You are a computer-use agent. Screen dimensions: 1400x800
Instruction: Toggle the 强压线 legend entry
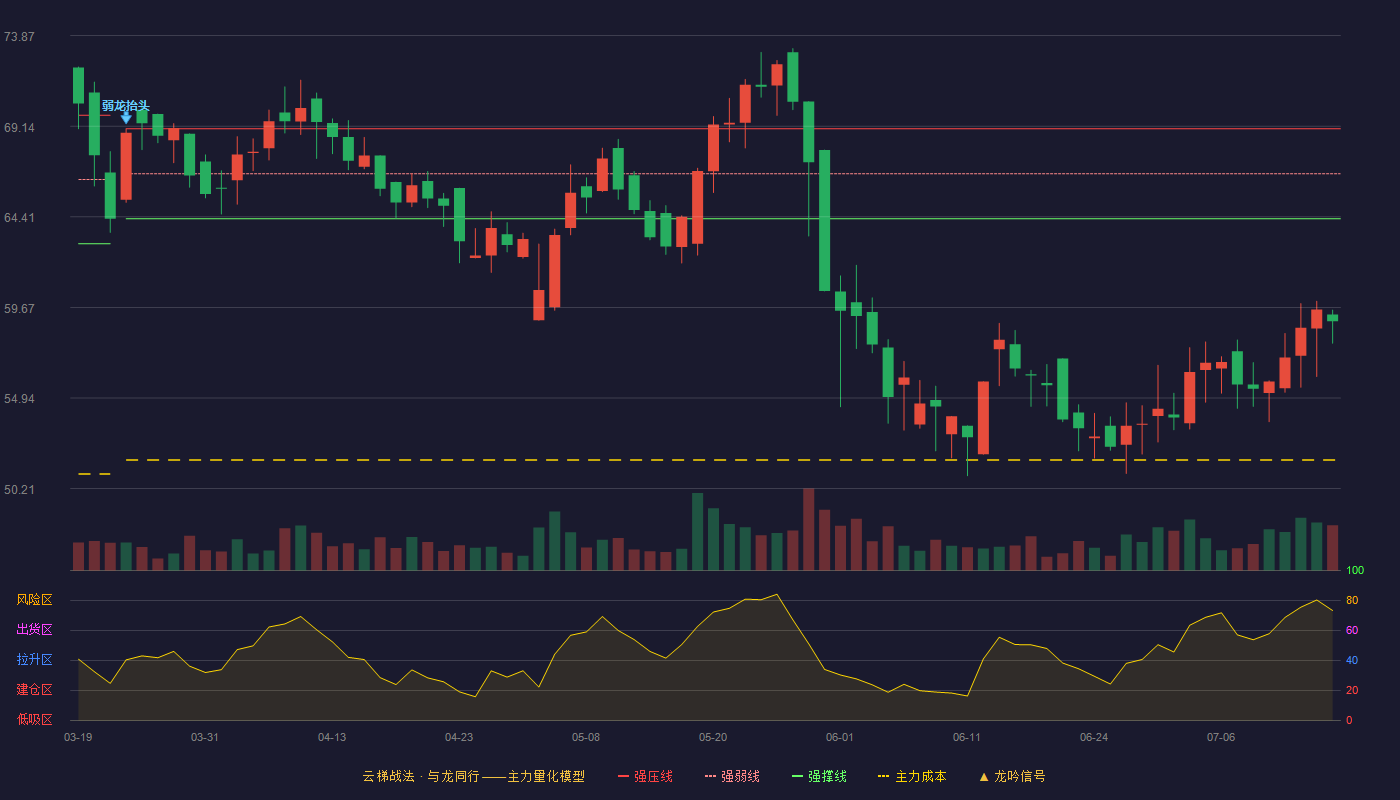click(645, 776)
